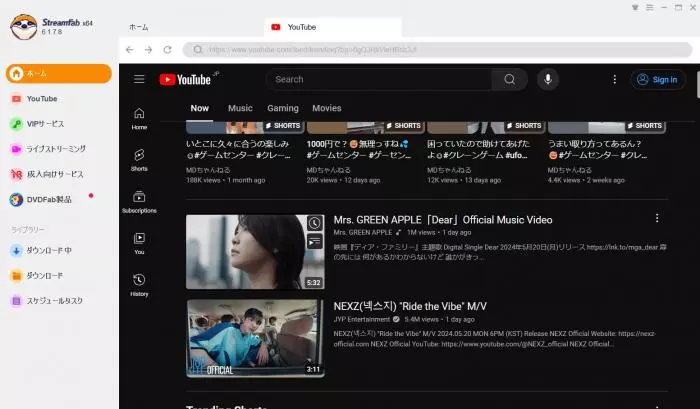The image size is (700, 409).
Task: Go forward with the right arrow
Action: (148, 50)
